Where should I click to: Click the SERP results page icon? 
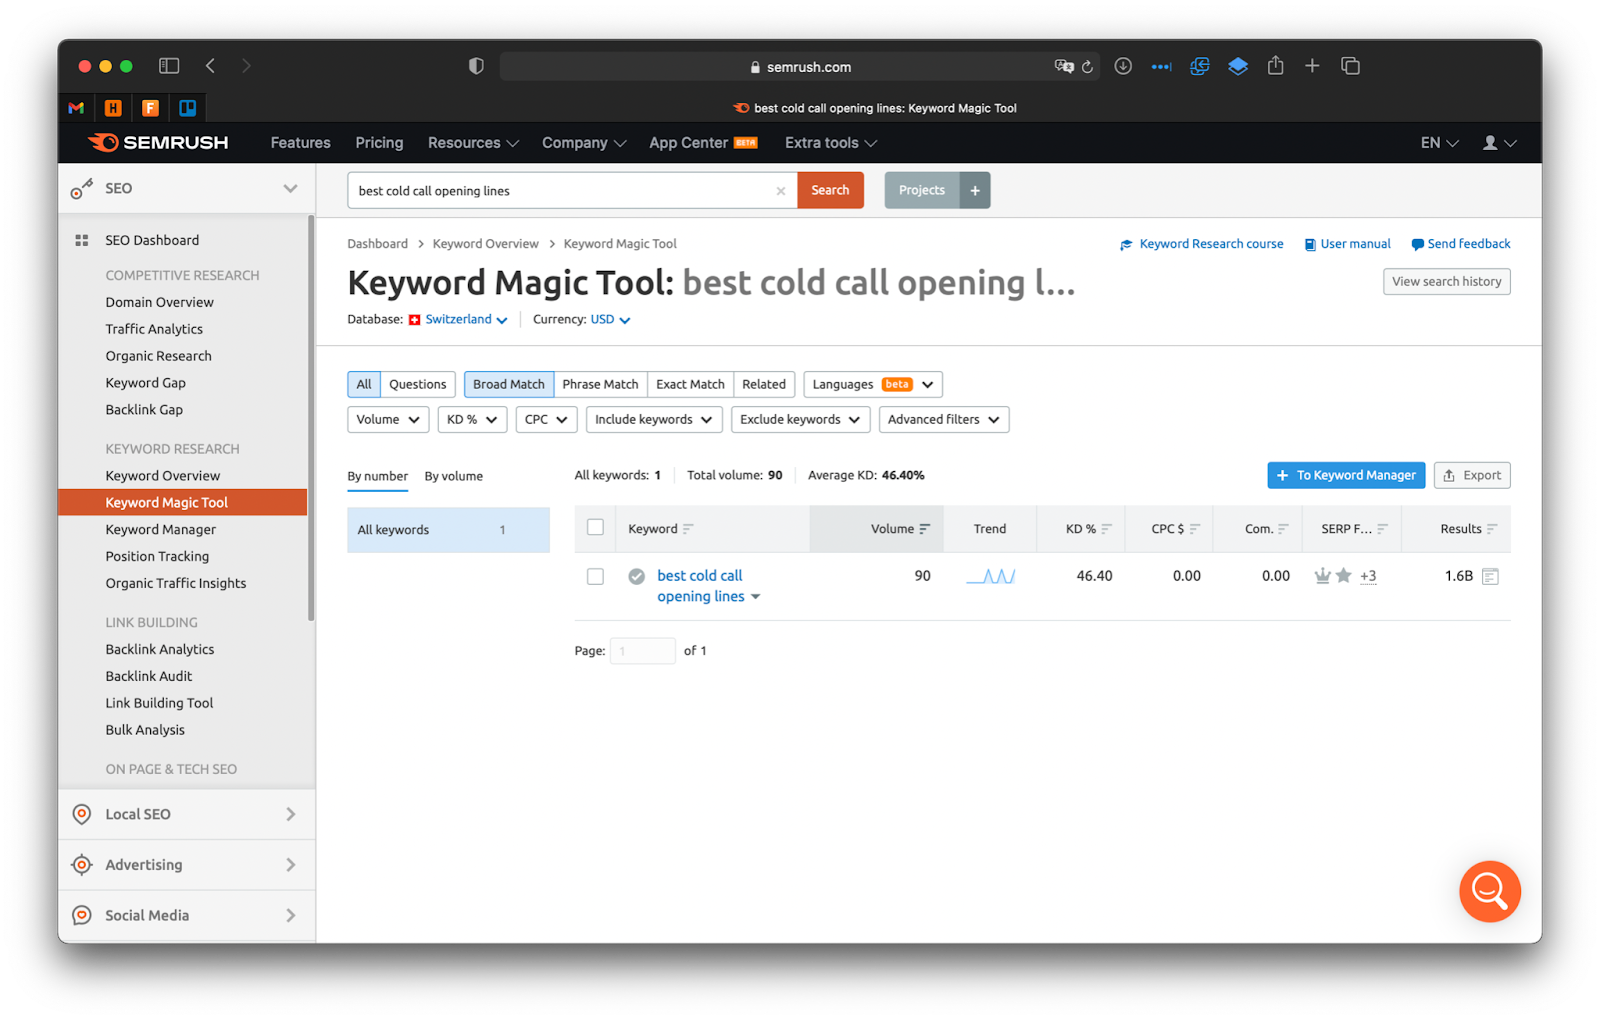(x=1490, y=576)
